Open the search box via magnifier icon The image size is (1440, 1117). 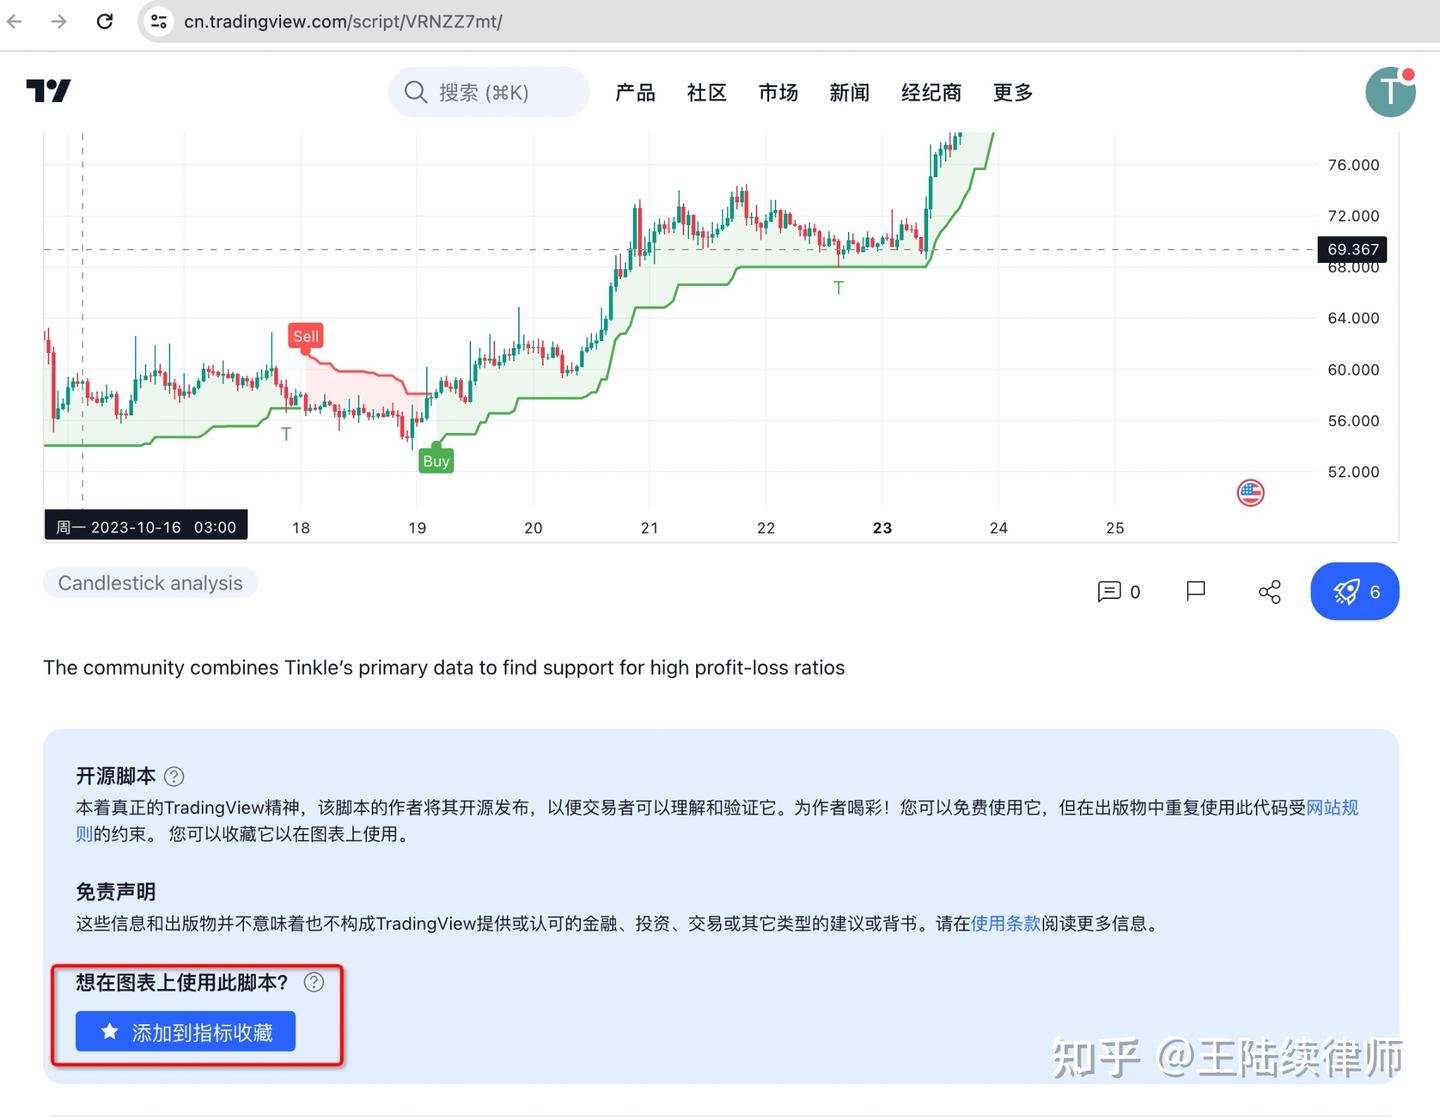pyautogui.click(x=416, y=91)
